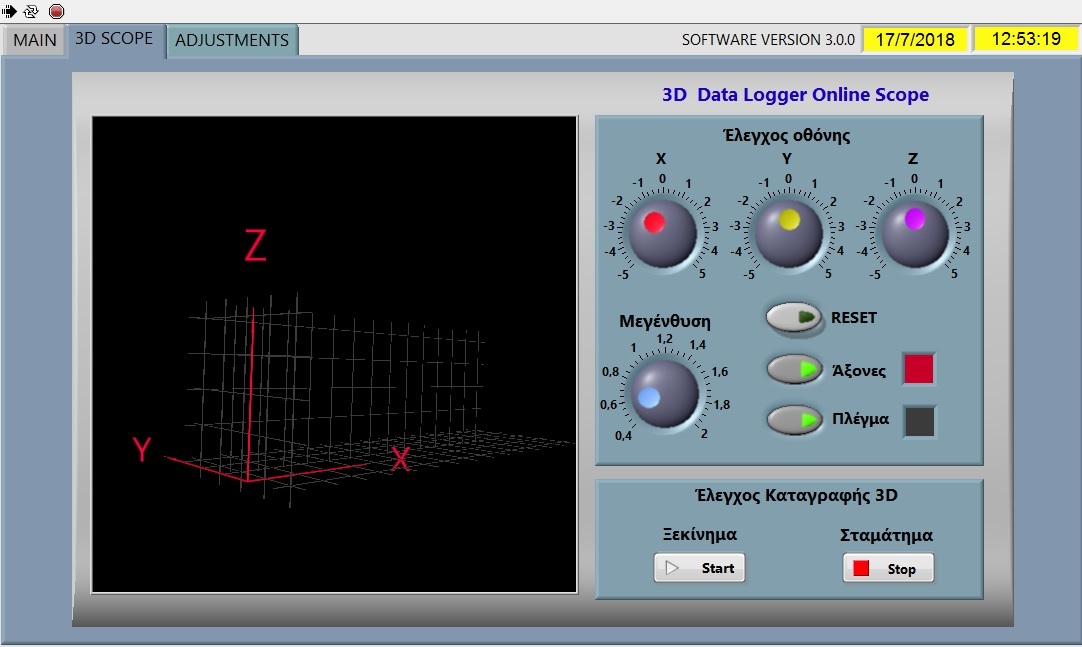The image size is (1082, 647).
Task: Click the Μεγένθυση label
Action: click(x=665, y=321)
